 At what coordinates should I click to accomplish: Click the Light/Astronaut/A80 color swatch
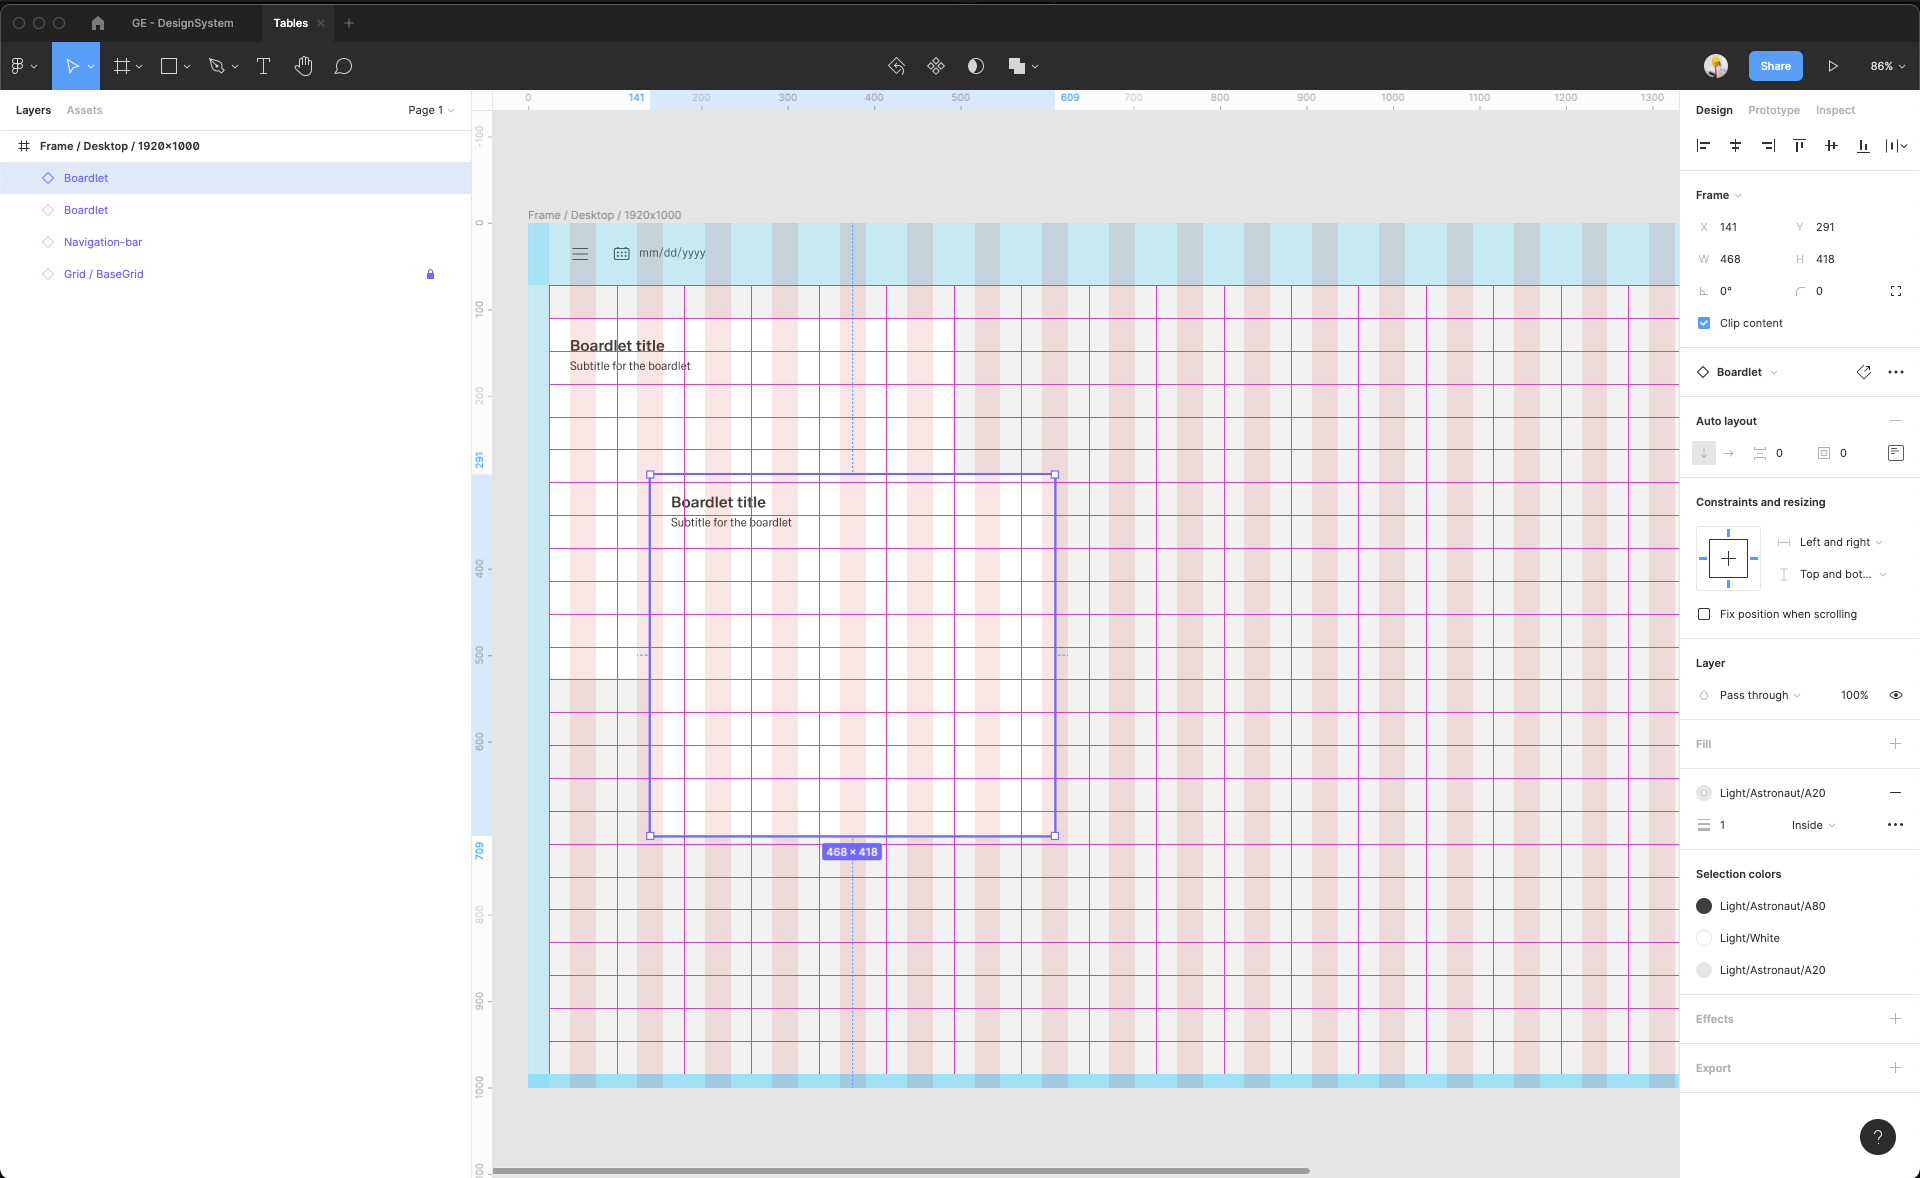point(1704,906)
